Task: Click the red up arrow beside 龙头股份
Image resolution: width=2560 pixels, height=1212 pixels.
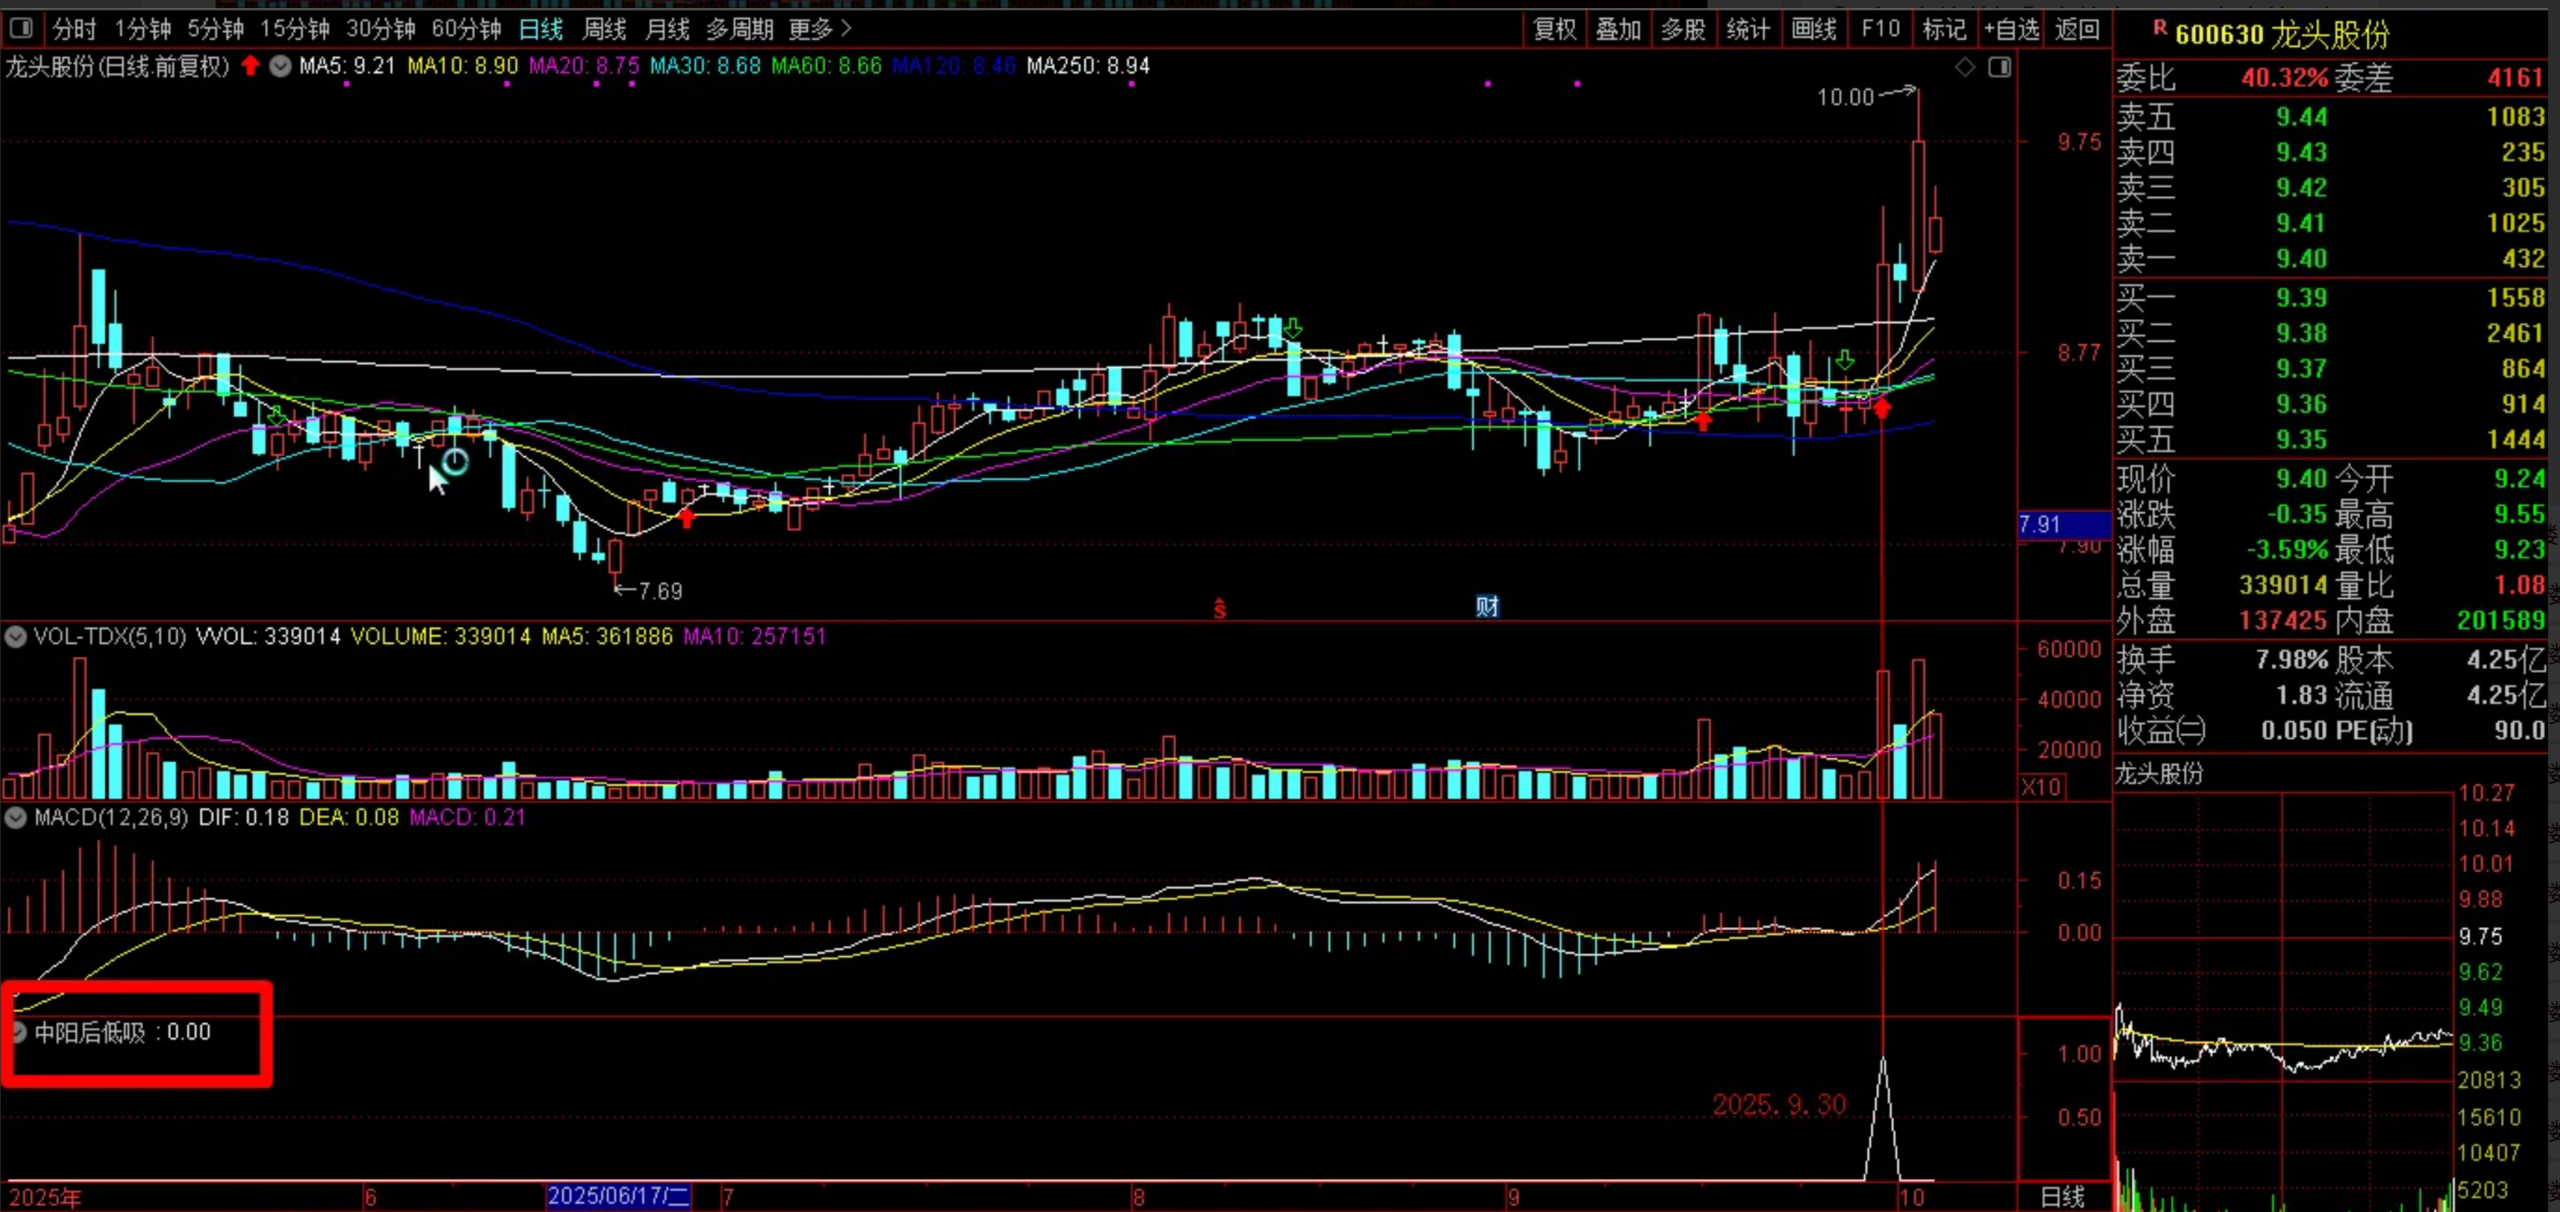Action: coord(250,66)
